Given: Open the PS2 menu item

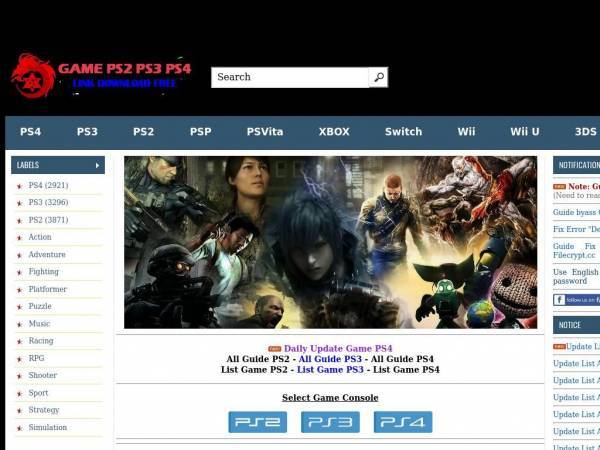Looking at the screenshot, I should click(143, 132).
